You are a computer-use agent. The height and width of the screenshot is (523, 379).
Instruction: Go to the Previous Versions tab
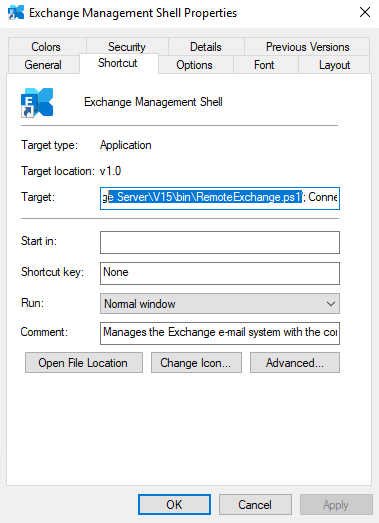(307, 47)
